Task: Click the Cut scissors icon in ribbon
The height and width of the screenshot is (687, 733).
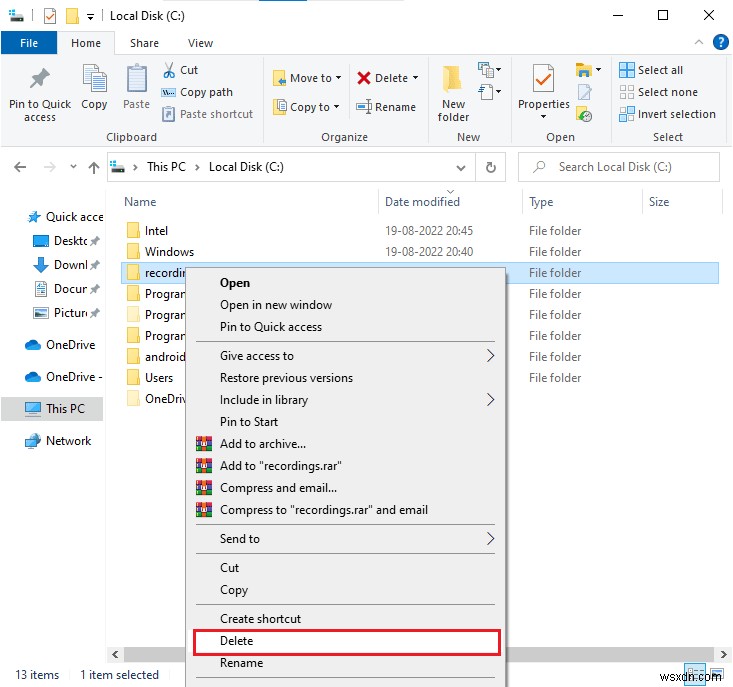Action: pos(168,70)
